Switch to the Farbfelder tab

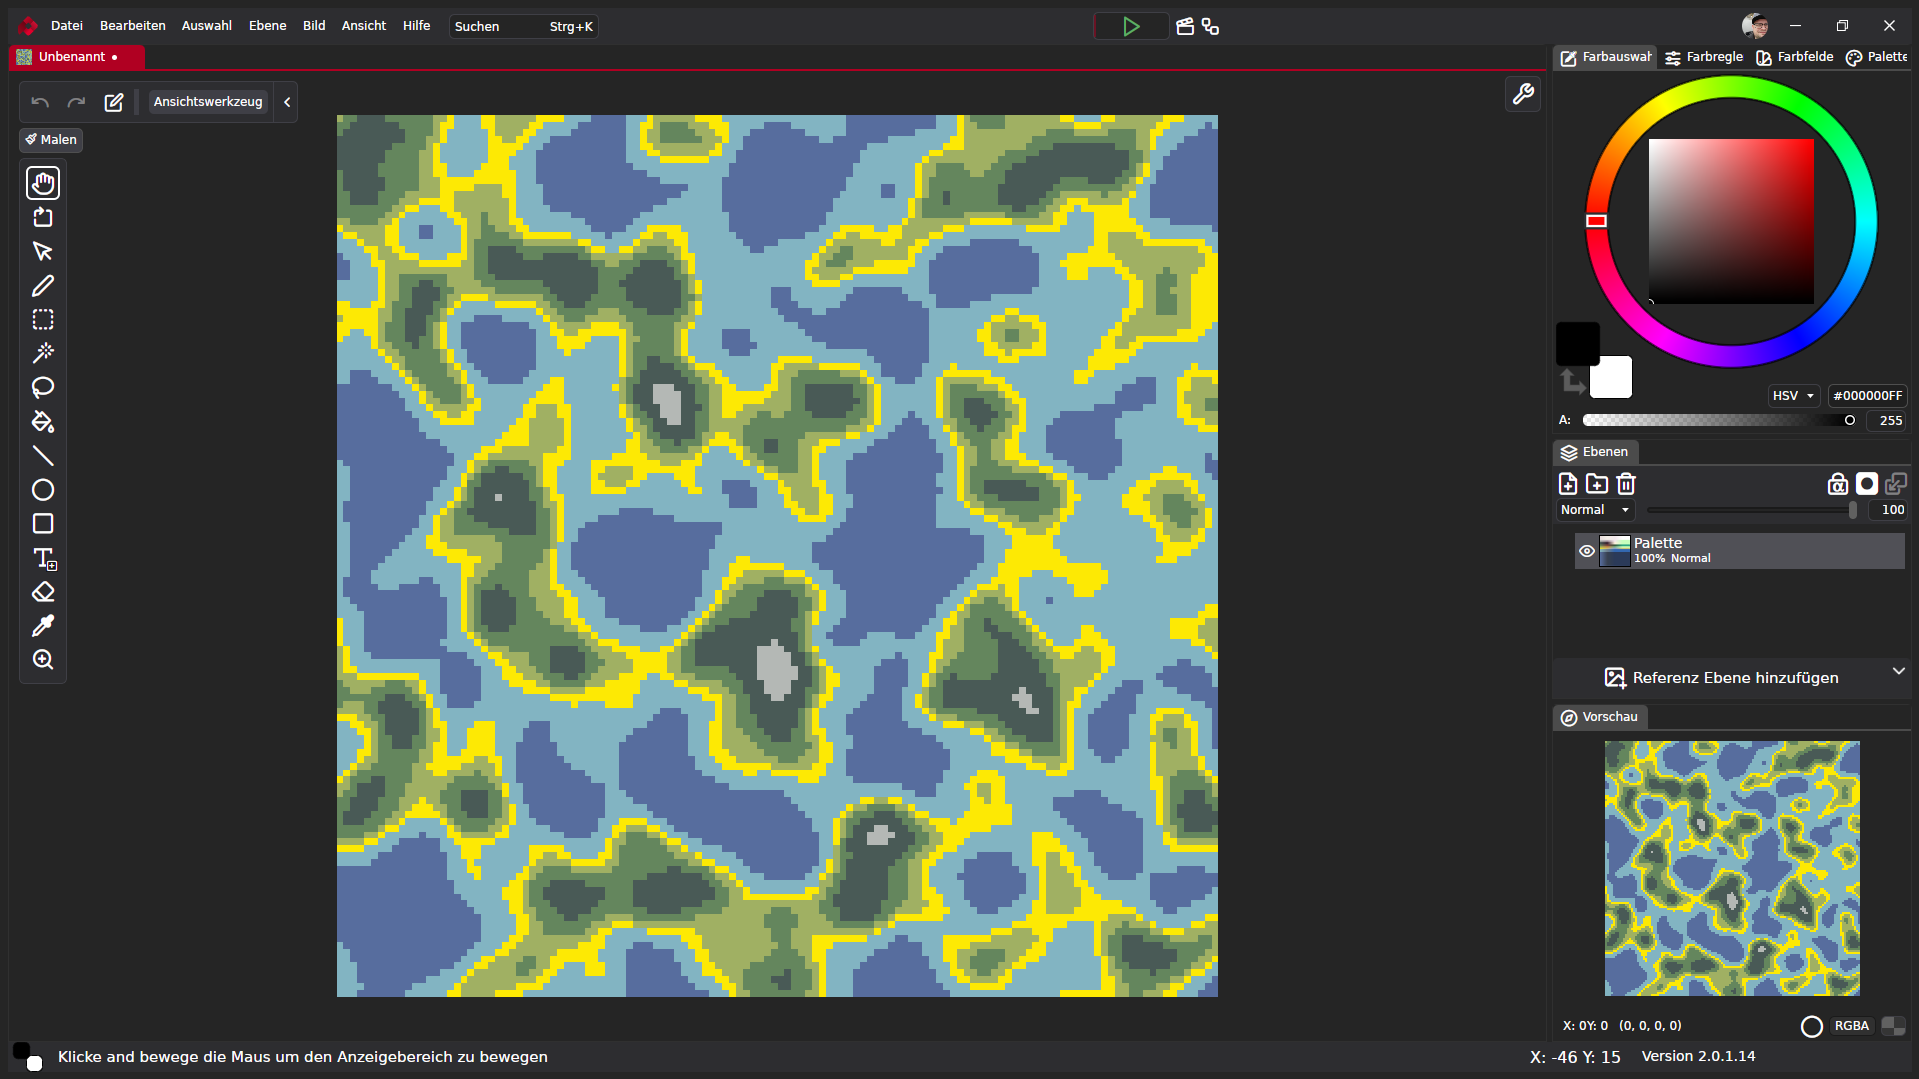tap(1795, 57)
